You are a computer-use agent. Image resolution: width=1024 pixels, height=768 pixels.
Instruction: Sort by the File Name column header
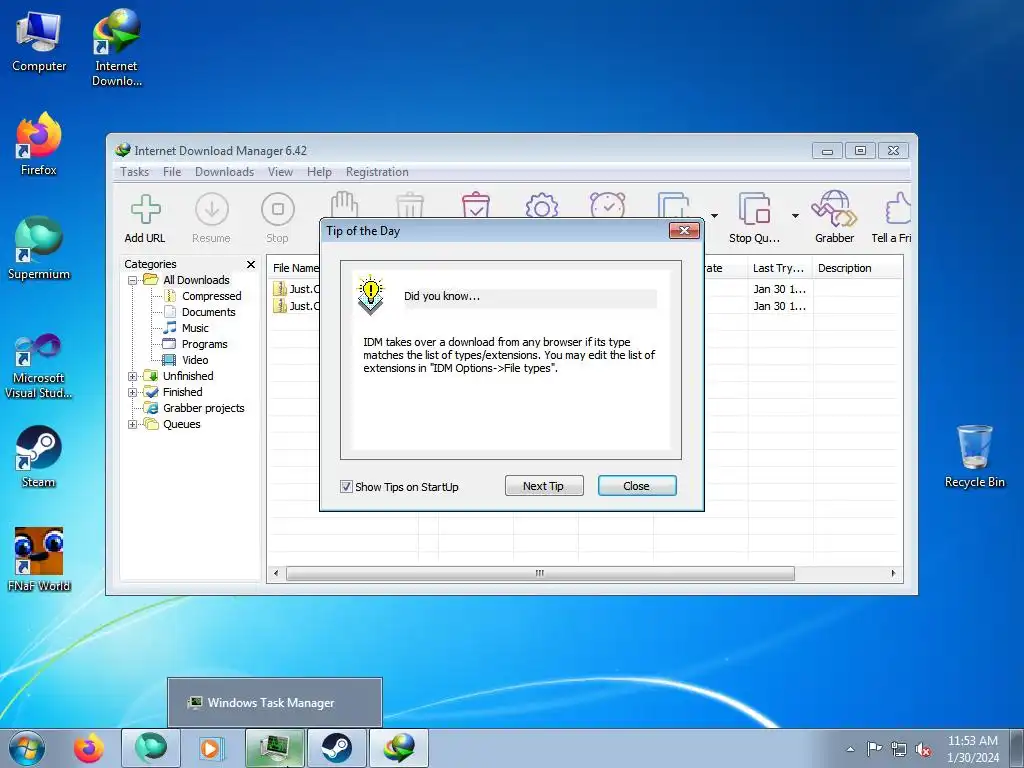tap(294, 268)
